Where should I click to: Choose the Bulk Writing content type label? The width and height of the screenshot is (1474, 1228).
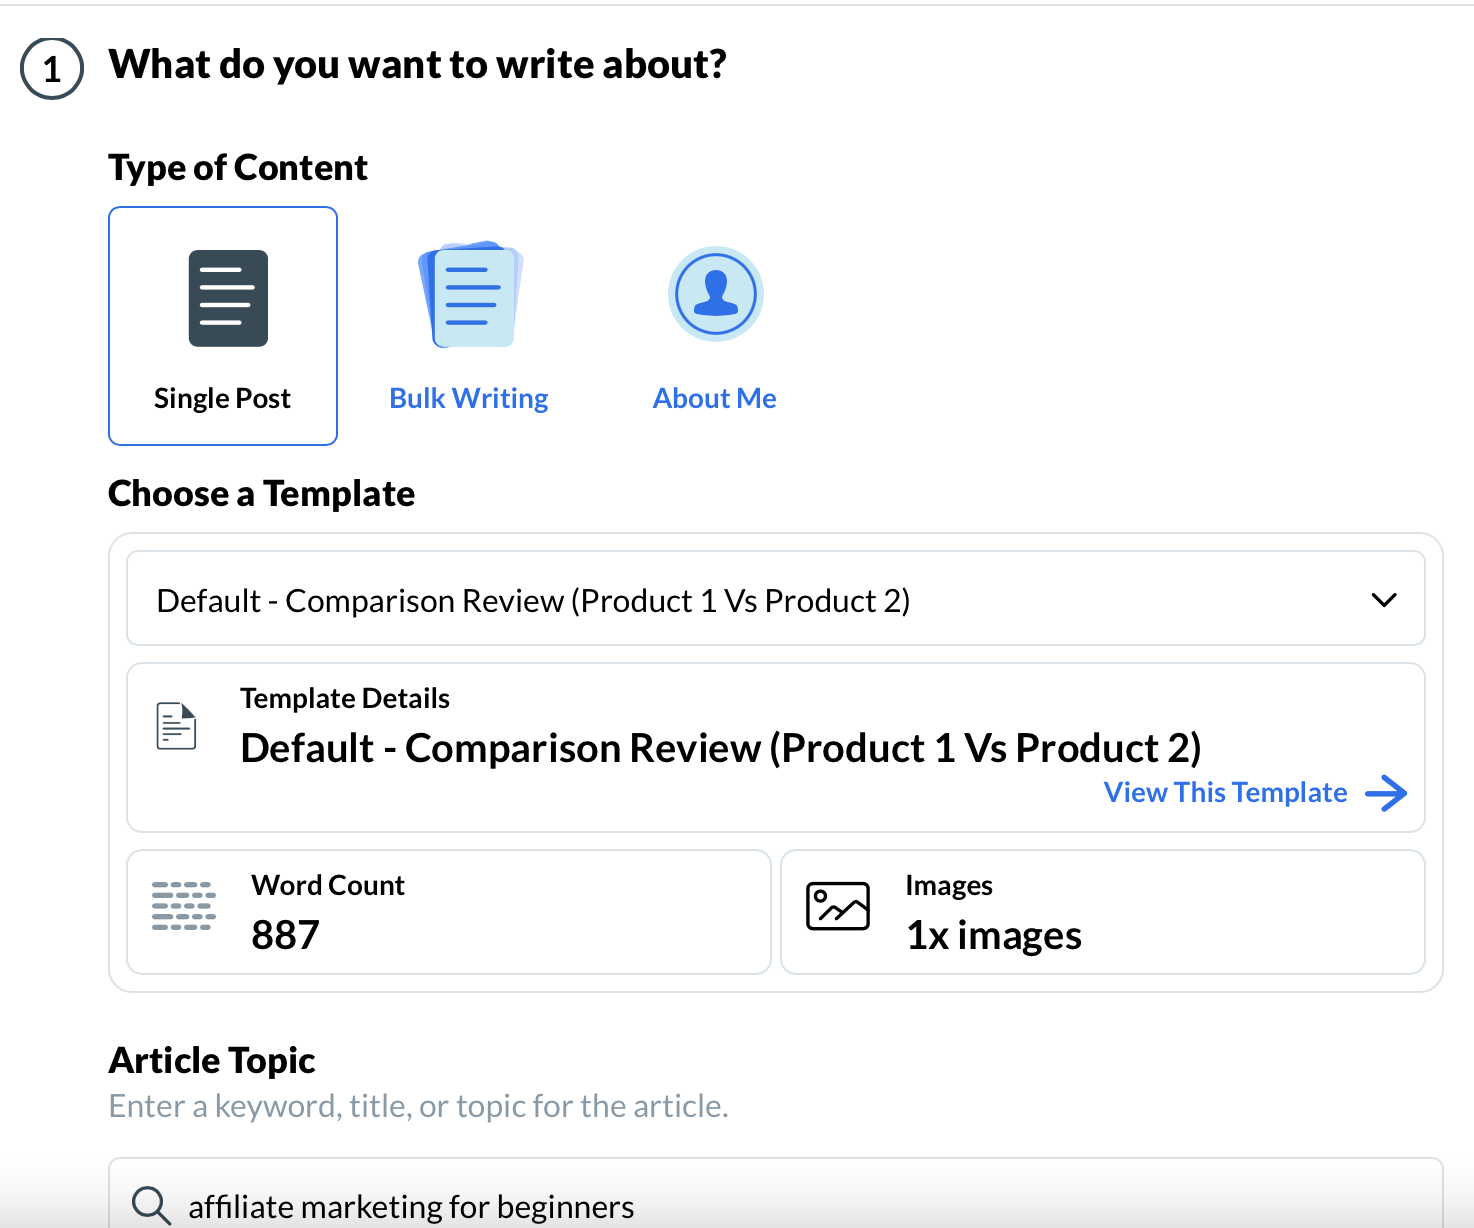(469, 398)
